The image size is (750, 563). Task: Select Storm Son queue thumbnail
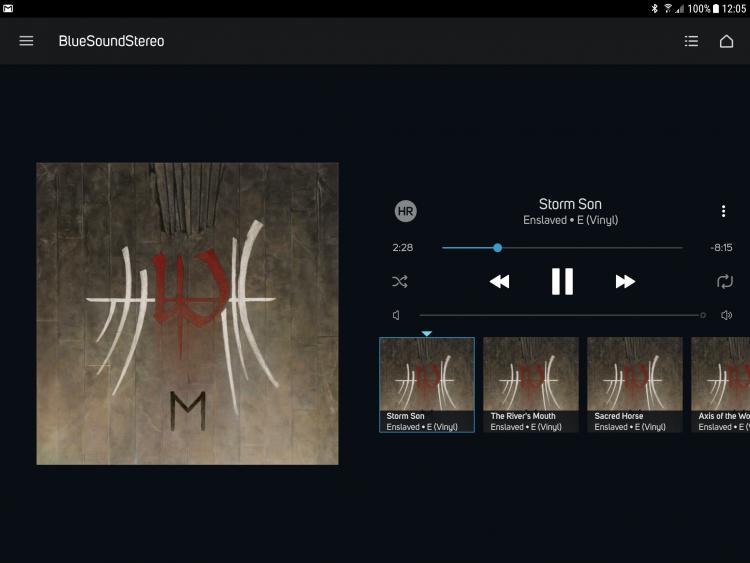pos(427,385)
